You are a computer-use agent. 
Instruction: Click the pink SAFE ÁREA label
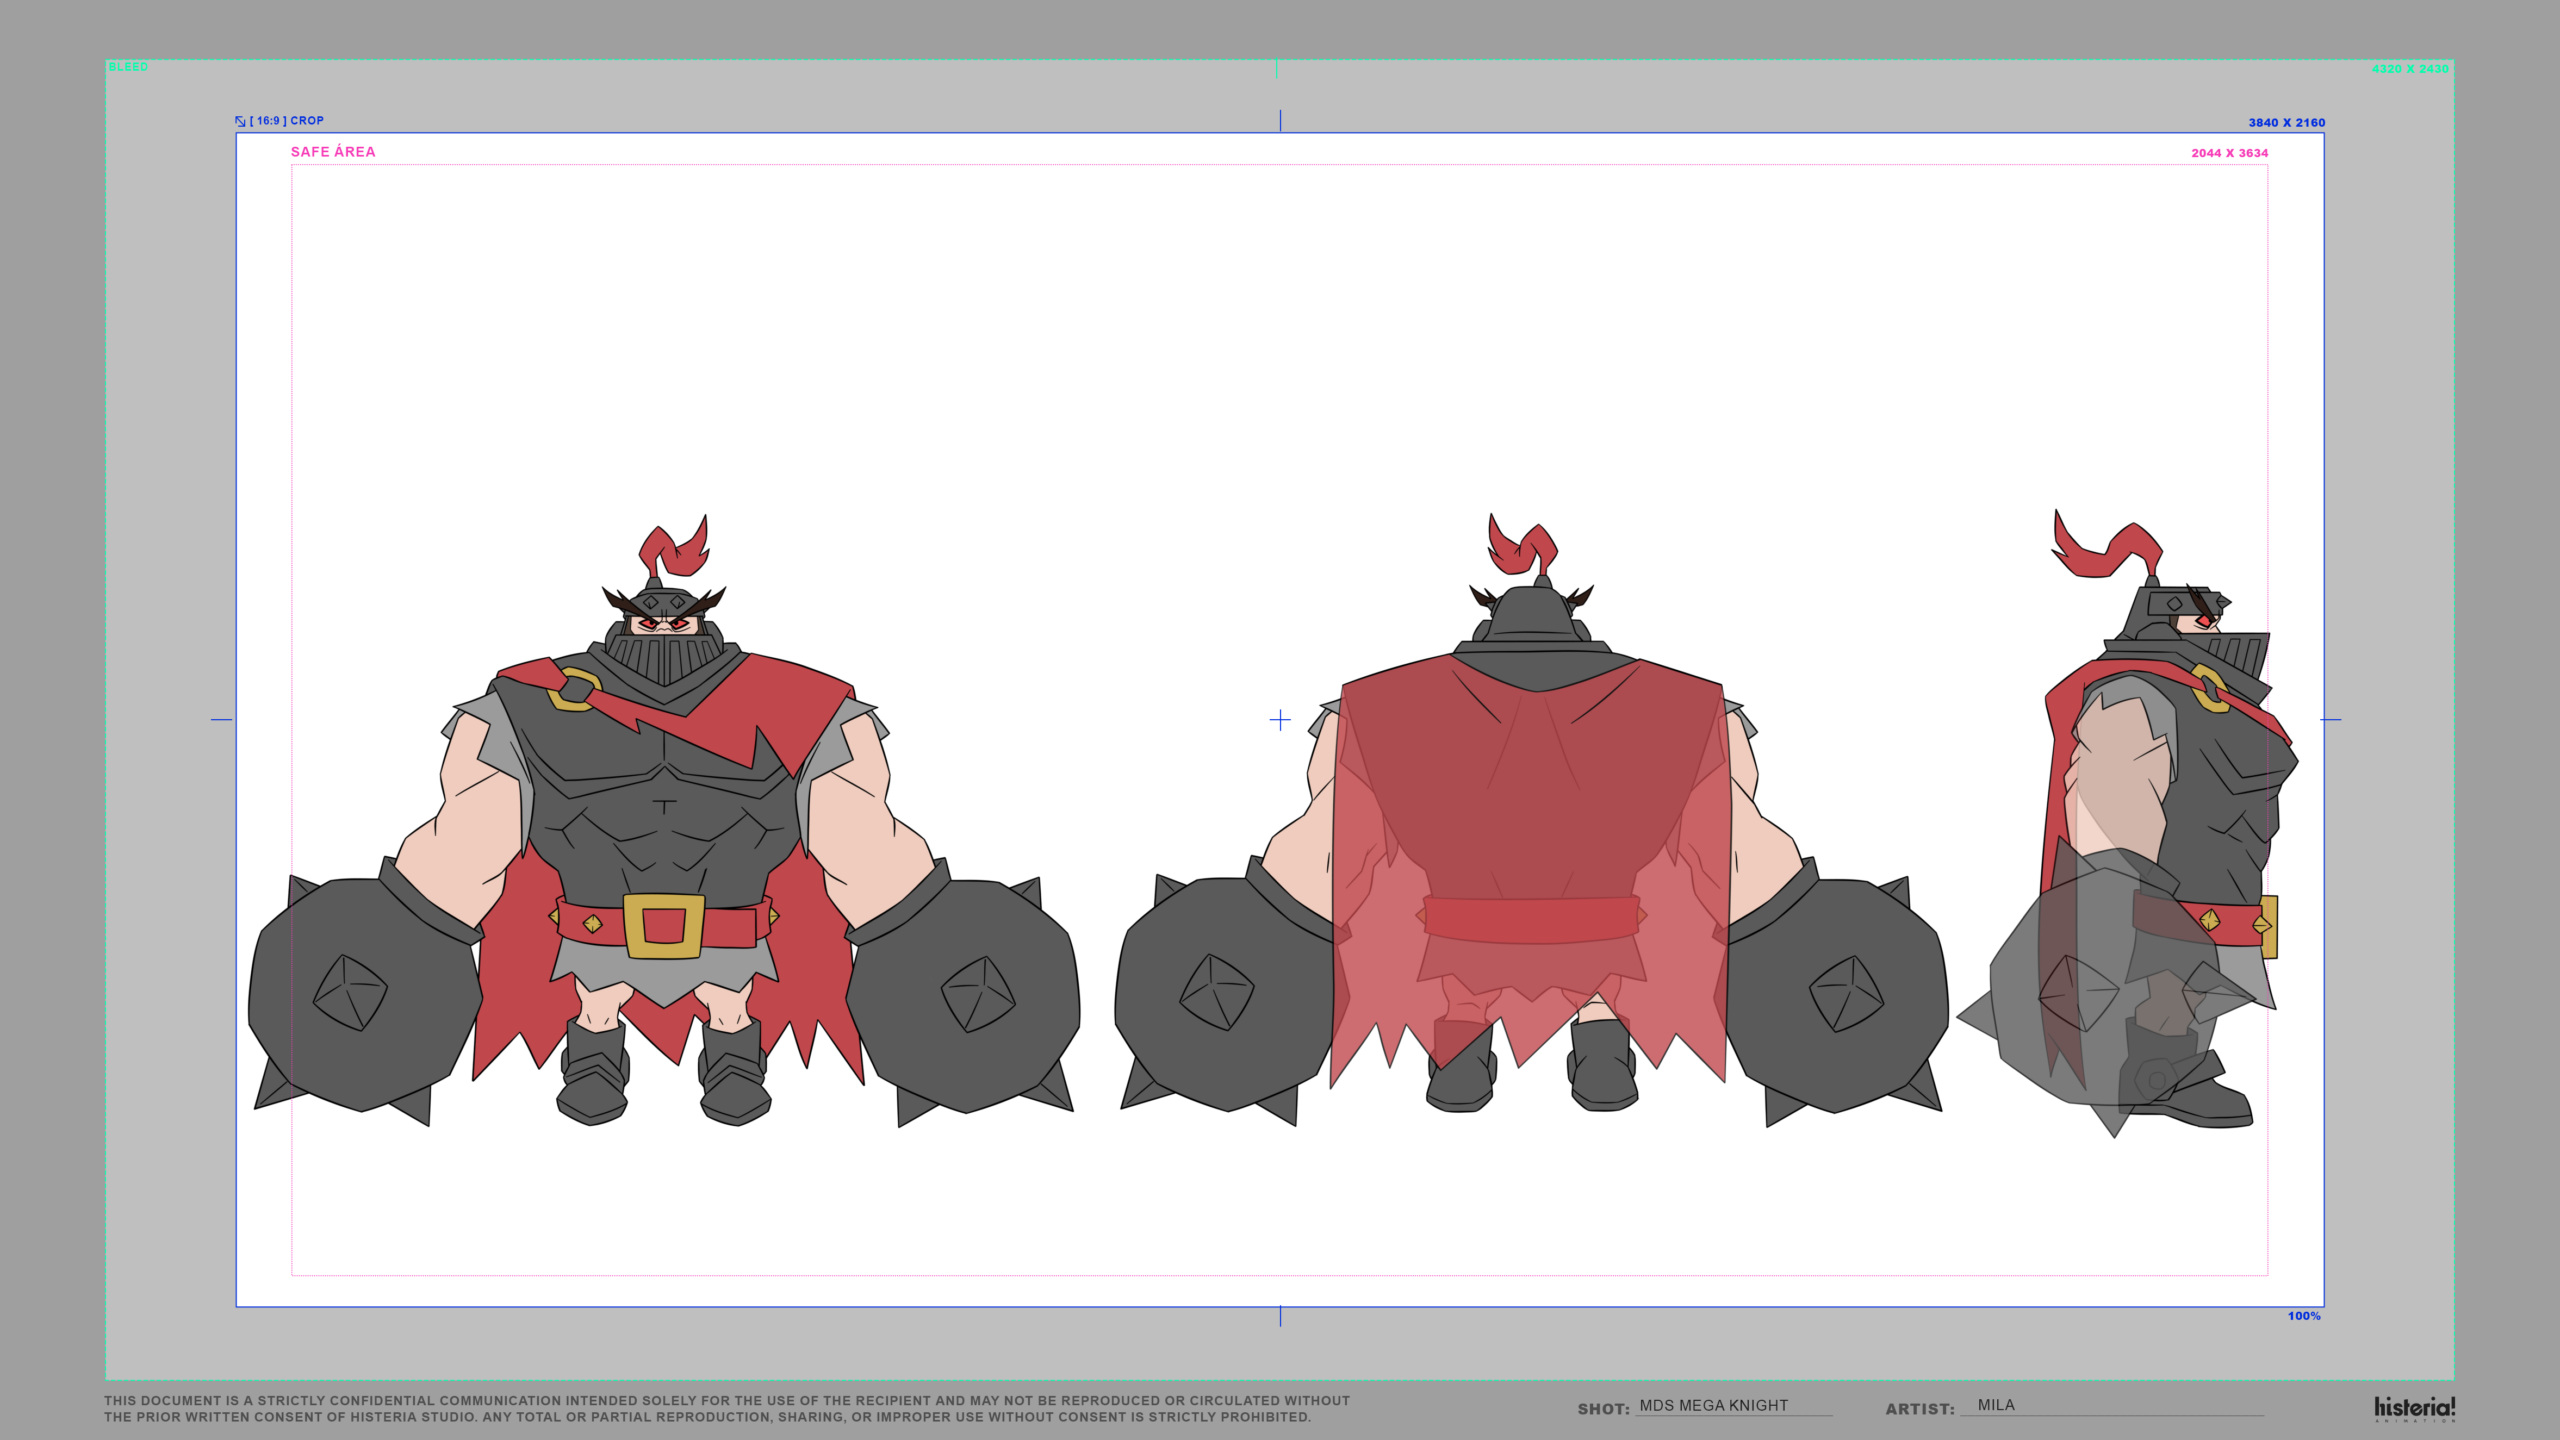(333, 152)
